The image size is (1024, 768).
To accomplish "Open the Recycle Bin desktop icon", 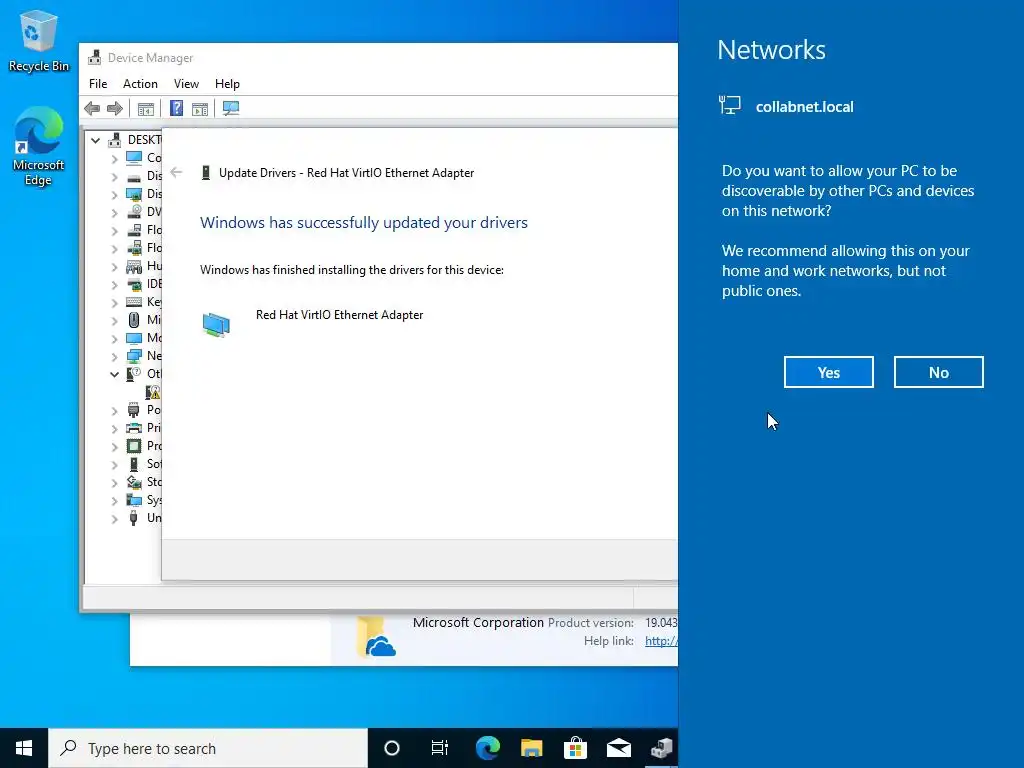I will coord(39,41).
